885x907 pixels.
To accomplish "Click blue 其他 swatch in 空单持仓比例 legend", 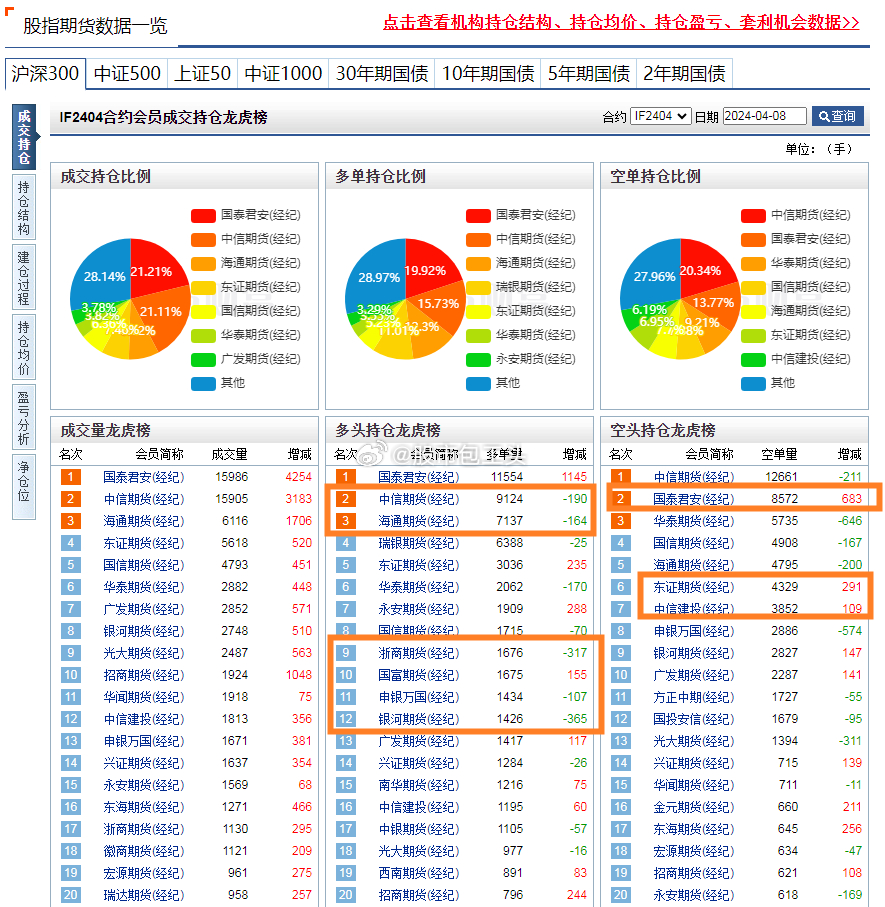I will pyautogui.click(x=753, y=383).
